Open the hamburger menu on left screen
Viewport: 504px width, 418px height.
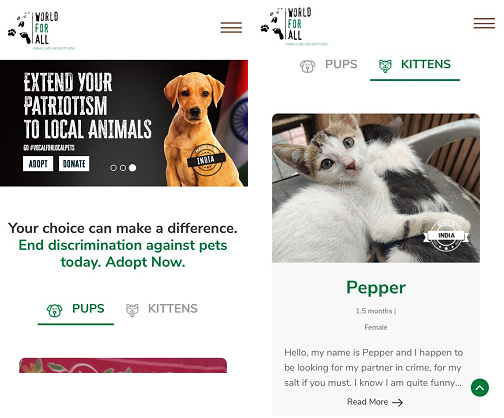[x=231, y=28]
